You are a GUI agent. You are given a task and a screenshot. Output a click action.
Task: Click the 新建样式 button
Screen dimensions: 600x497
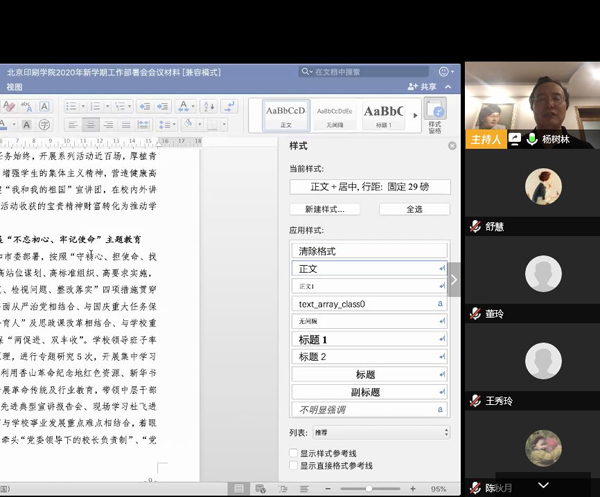[324, 209]
